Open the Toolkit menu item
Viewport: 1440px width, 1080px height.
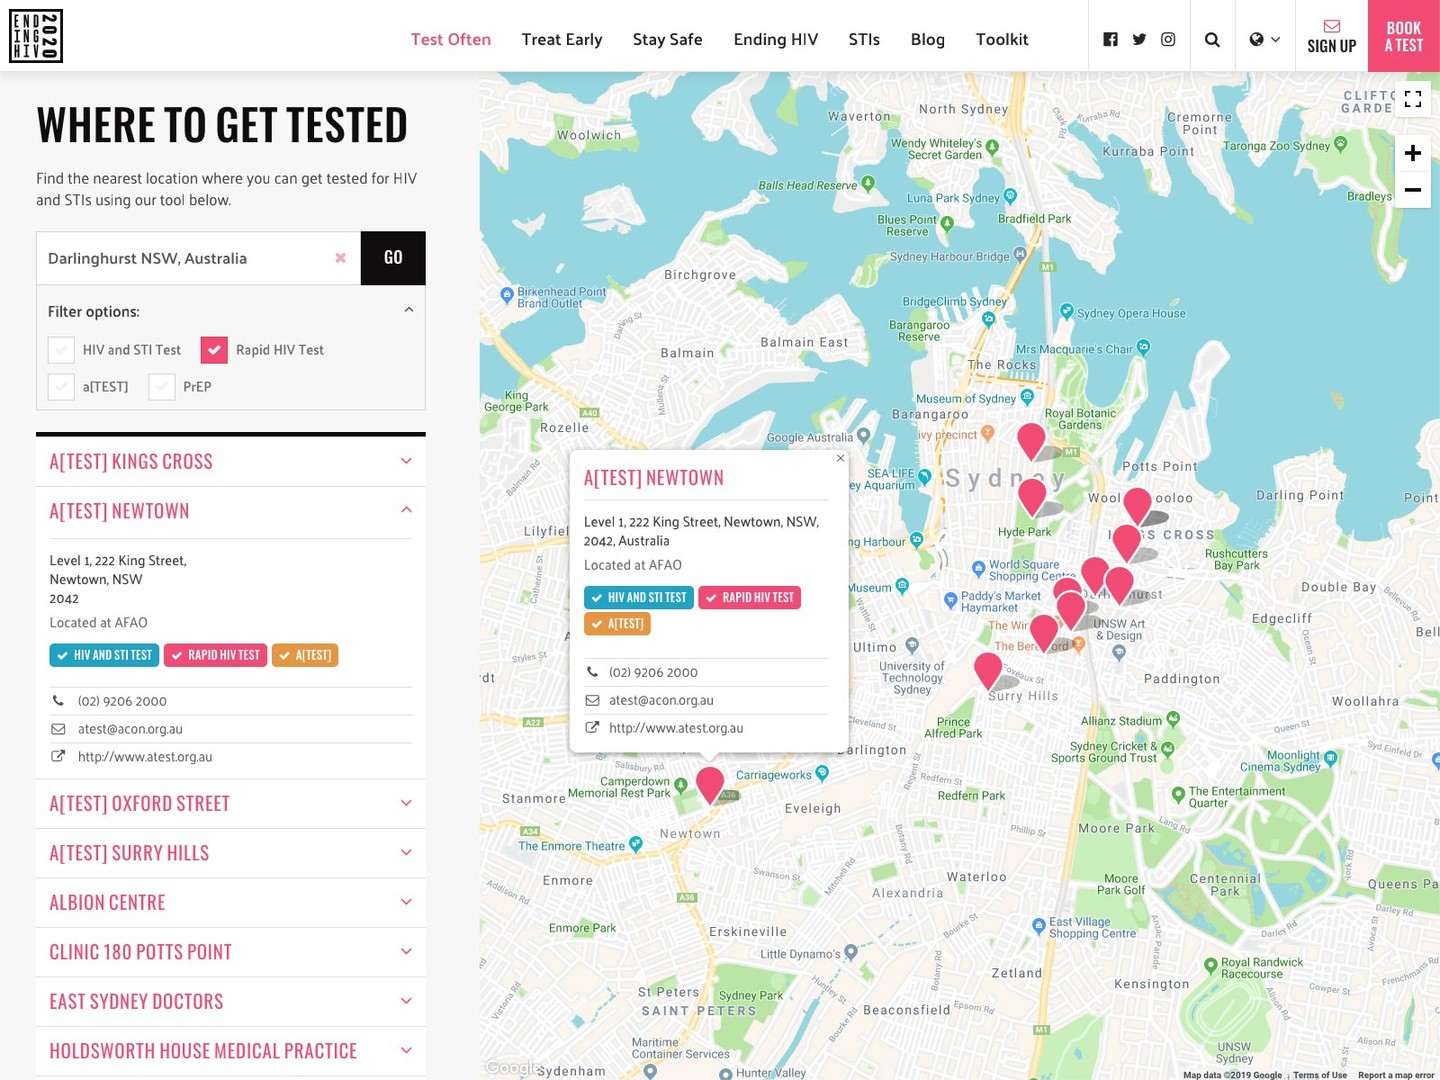[x=1002, y=39]
